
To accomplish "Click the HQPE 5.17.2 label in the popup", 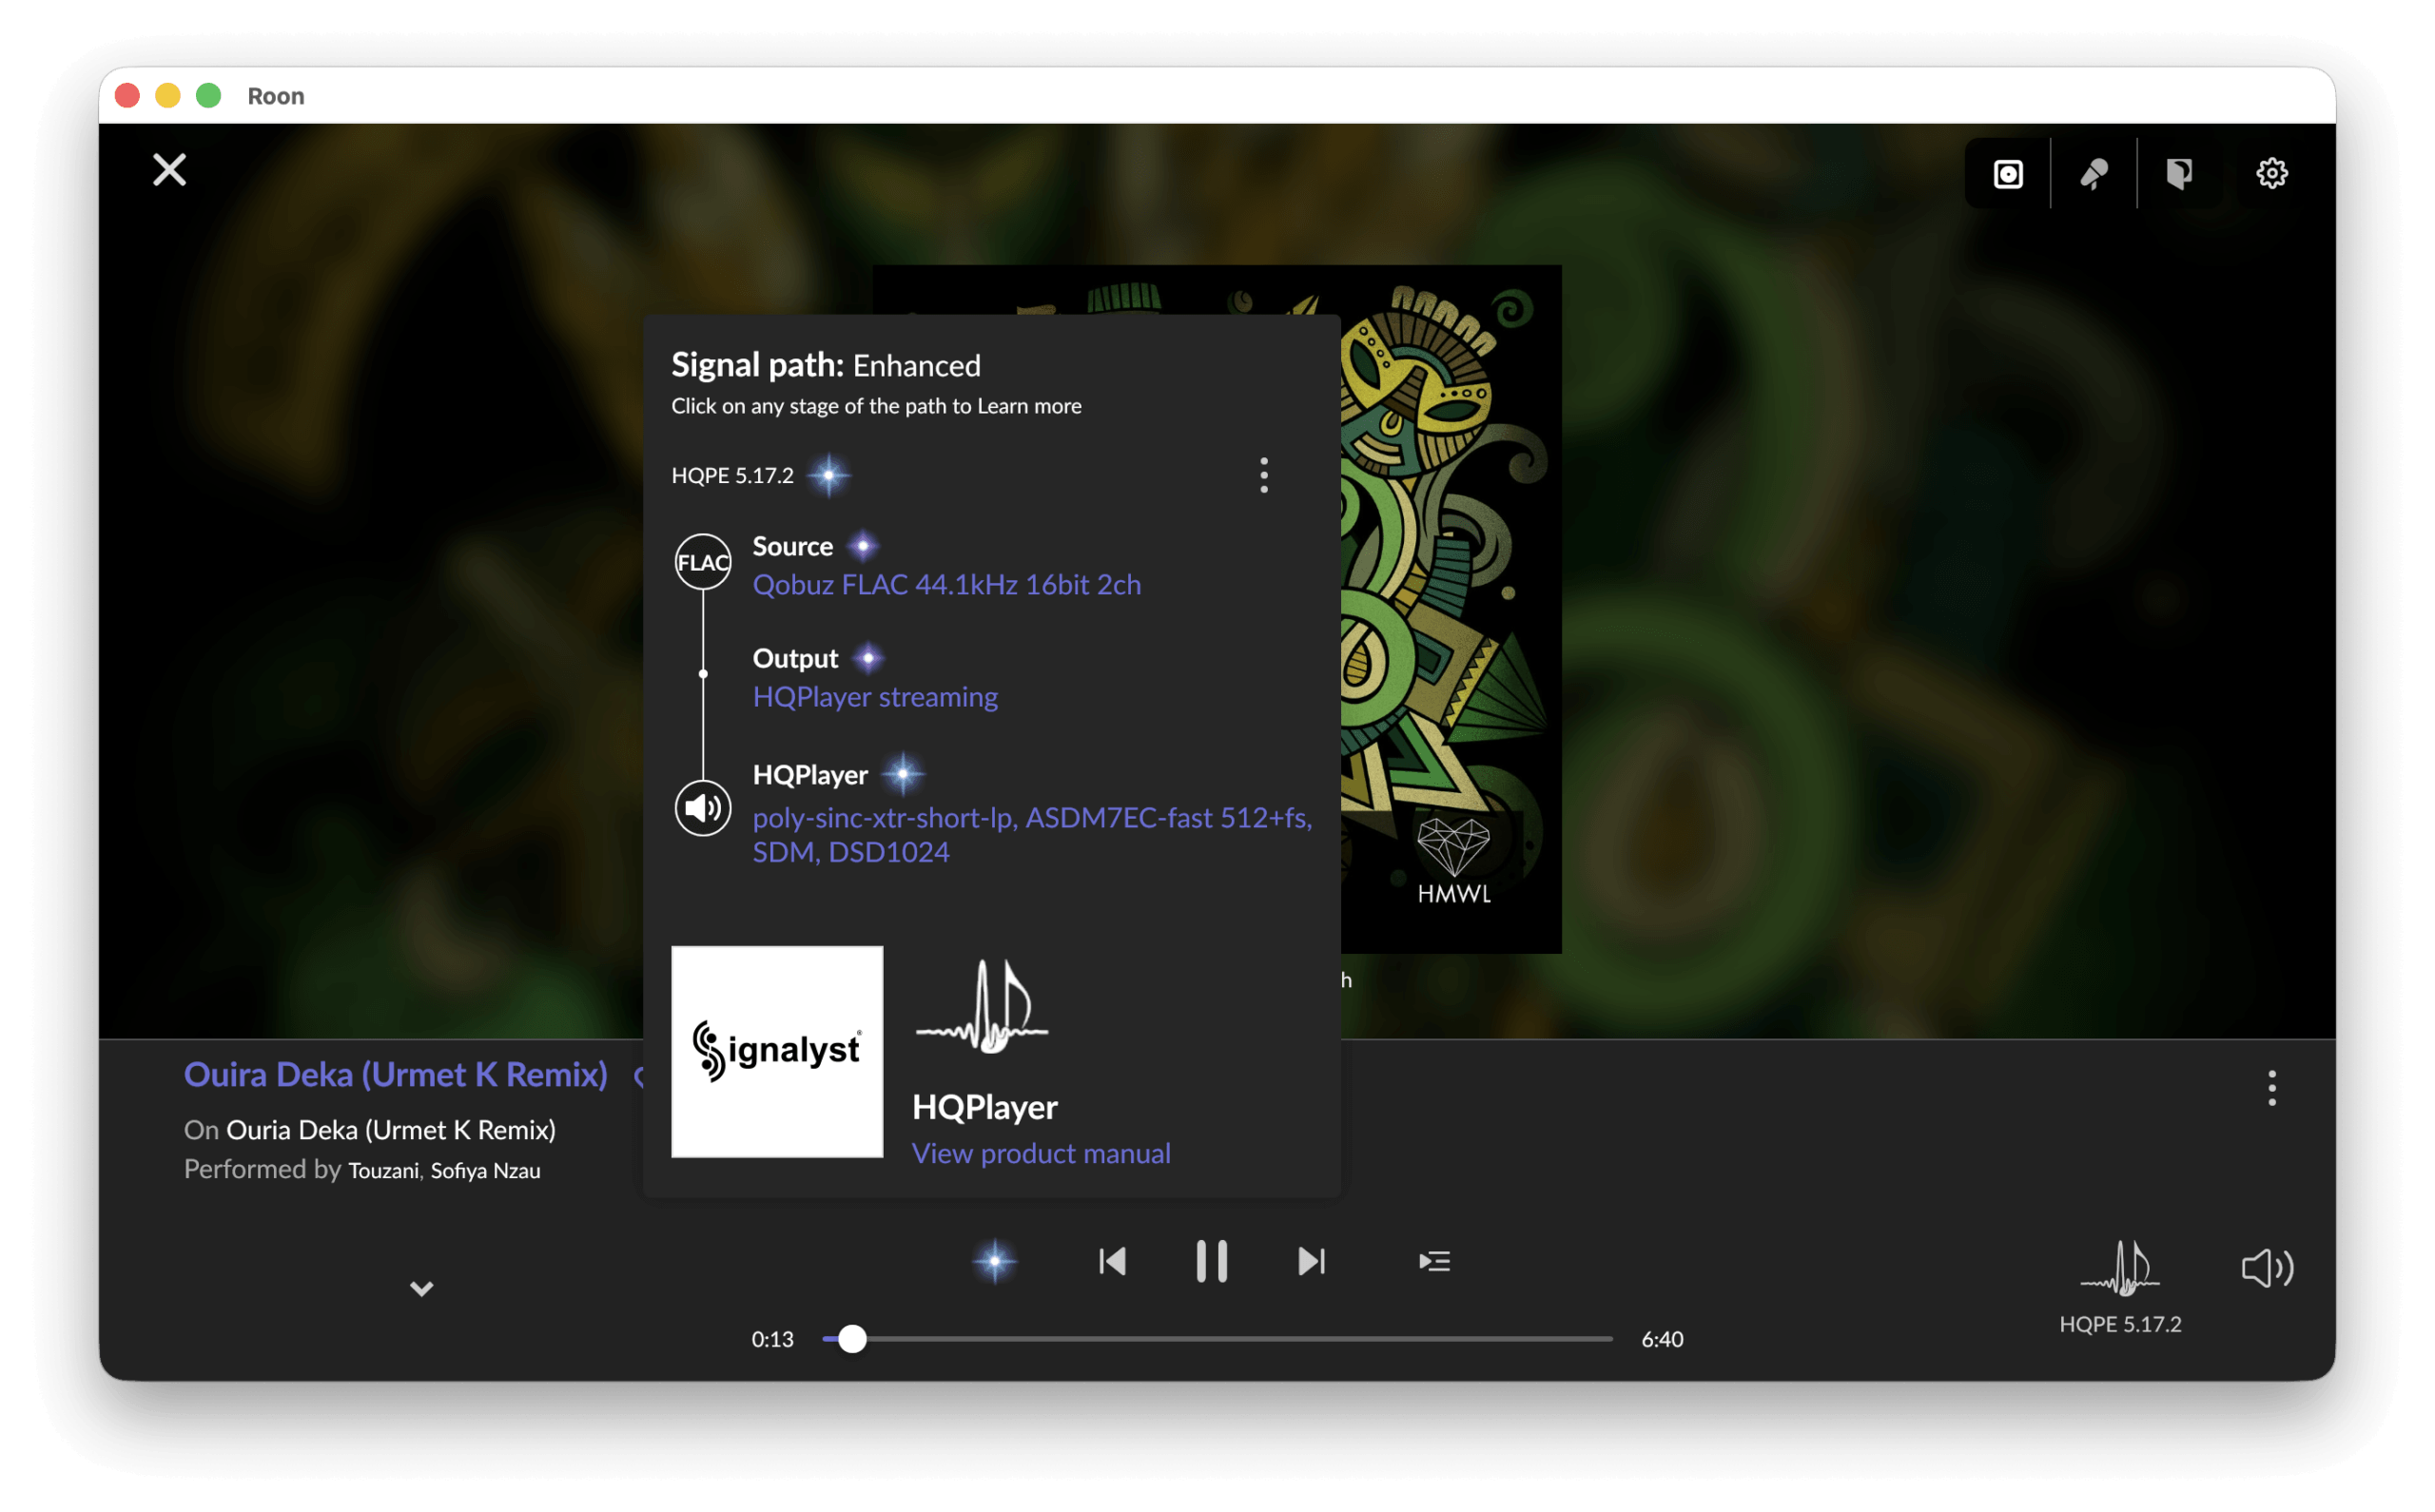I will (x=732, y=476).
